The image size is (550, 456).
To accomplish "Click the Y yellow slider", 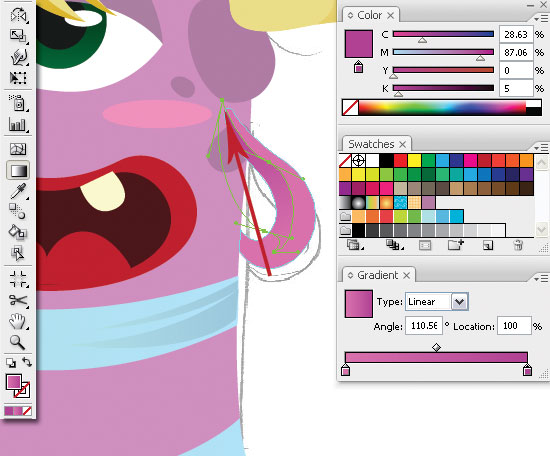I will (x=443, y=70).
